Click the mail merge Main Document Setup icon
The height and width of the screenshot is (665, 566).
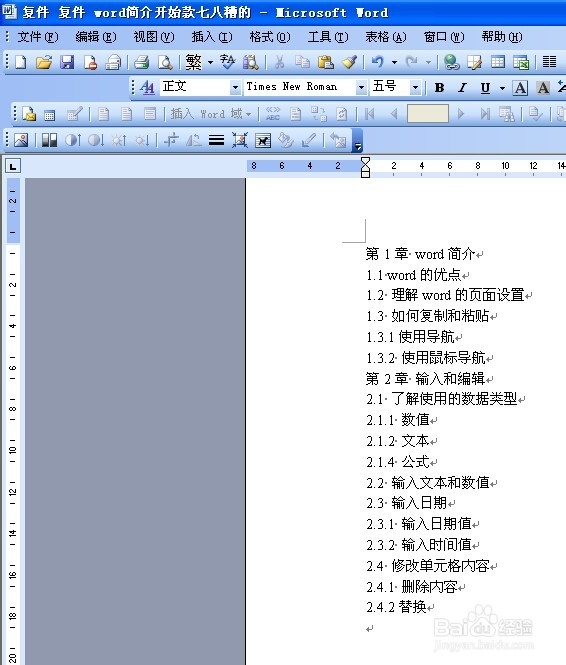pyautogui.click(x=29, y=114)
